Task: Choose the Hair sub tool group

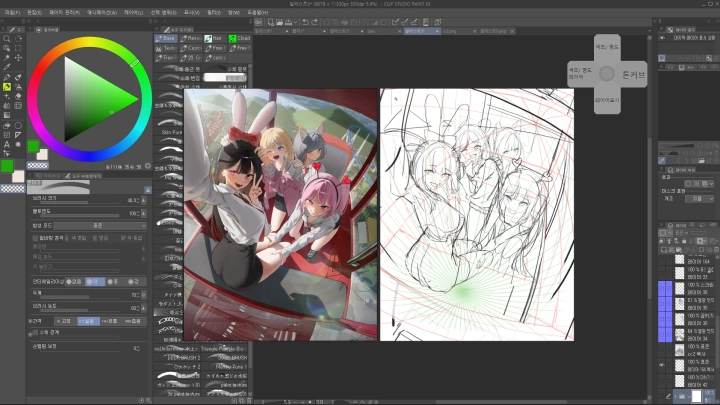Action: click(214, 39)
